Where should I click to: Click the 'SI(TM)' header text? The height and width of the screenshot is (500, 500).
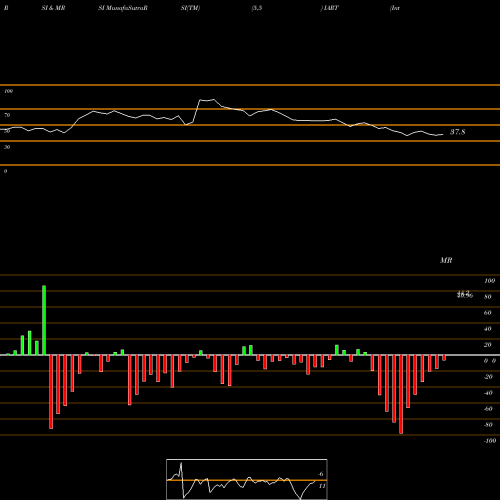pyautogui.click(x=190, y=8)
